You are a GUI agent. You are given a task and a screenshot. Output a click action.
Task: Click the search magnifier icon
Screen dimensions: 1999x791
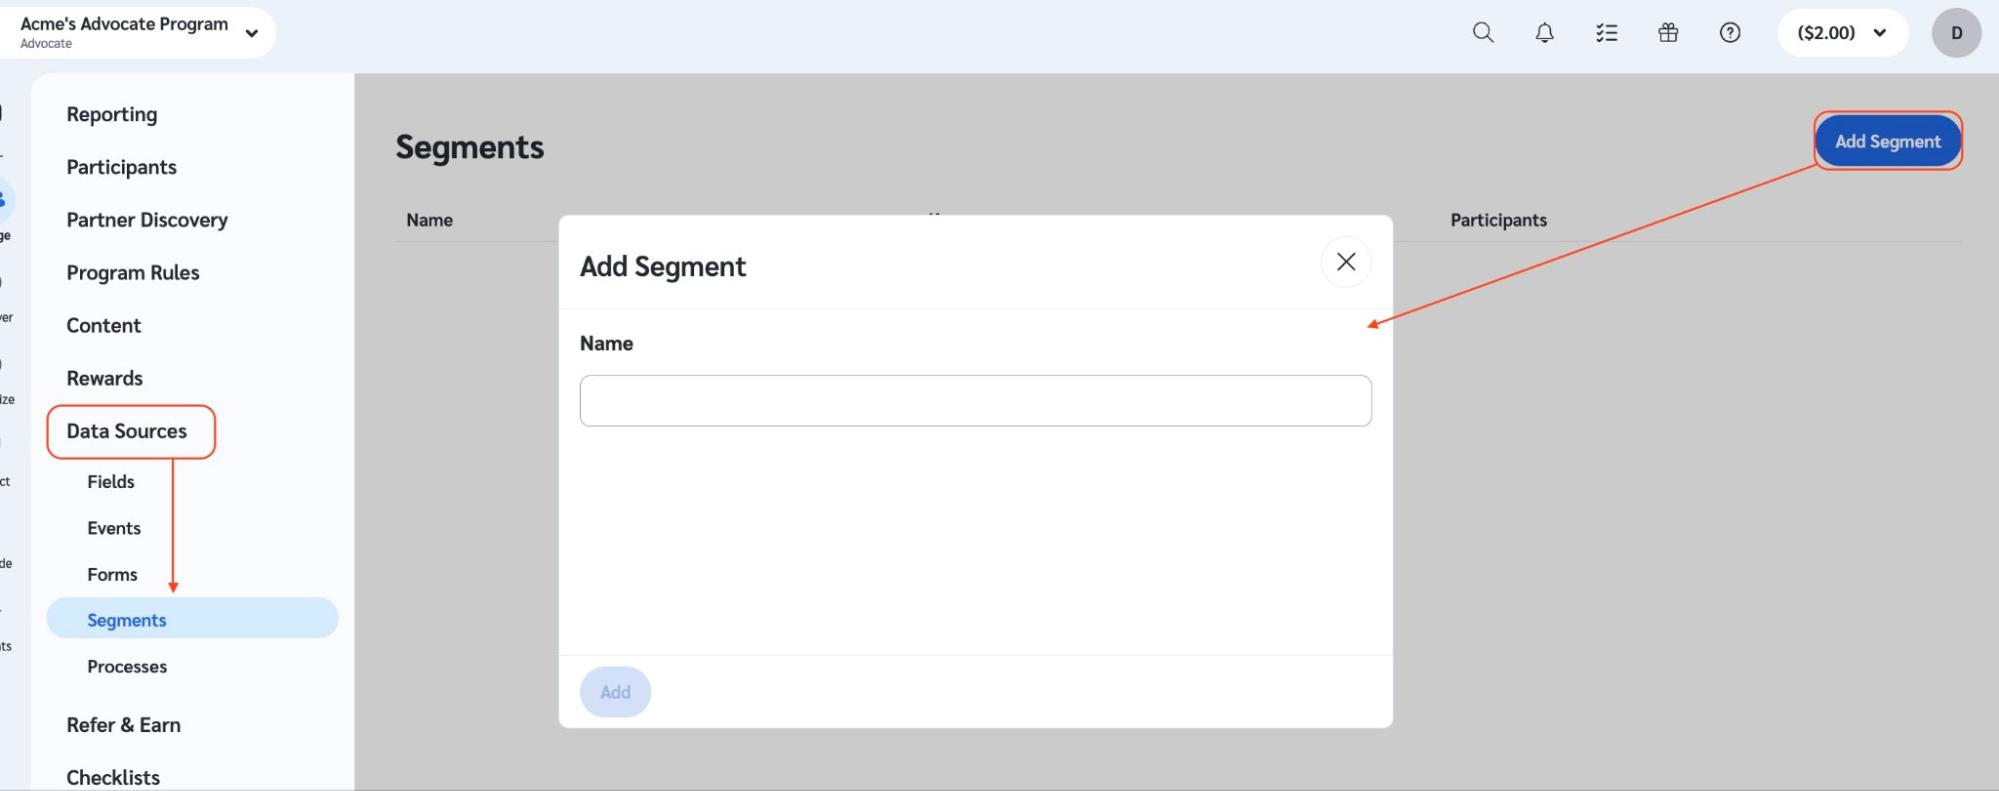coord(1483,32)
